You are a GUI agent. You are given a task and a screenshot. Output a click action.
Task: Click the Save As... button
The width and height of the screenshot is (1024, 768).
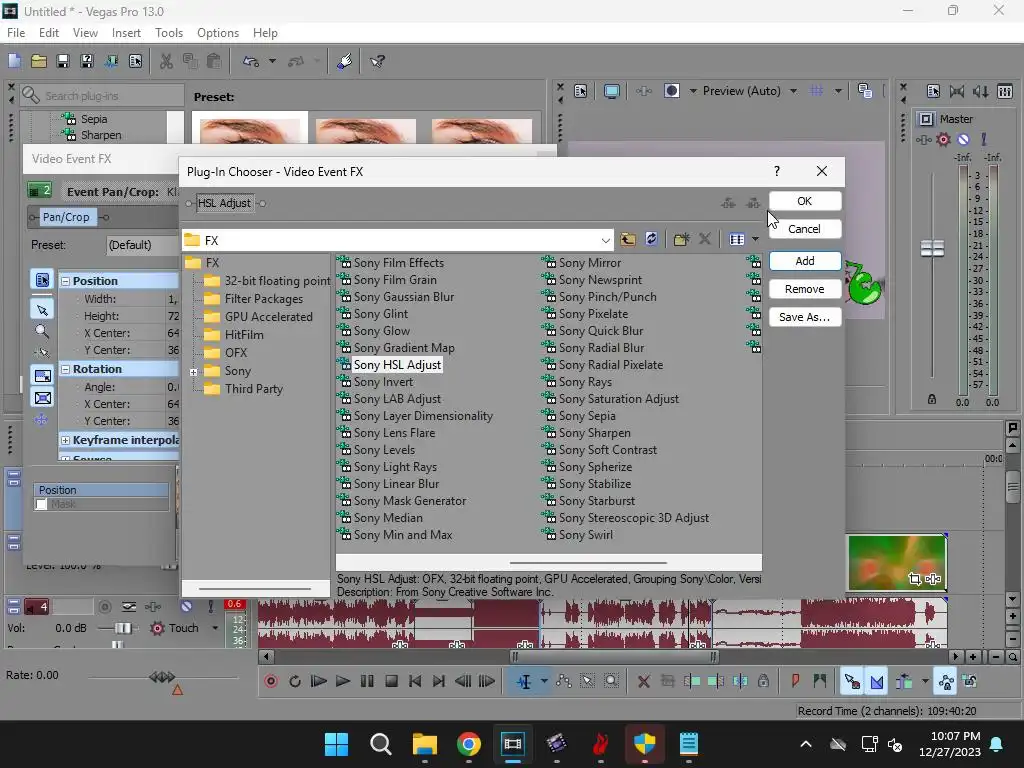pos(805,317)
